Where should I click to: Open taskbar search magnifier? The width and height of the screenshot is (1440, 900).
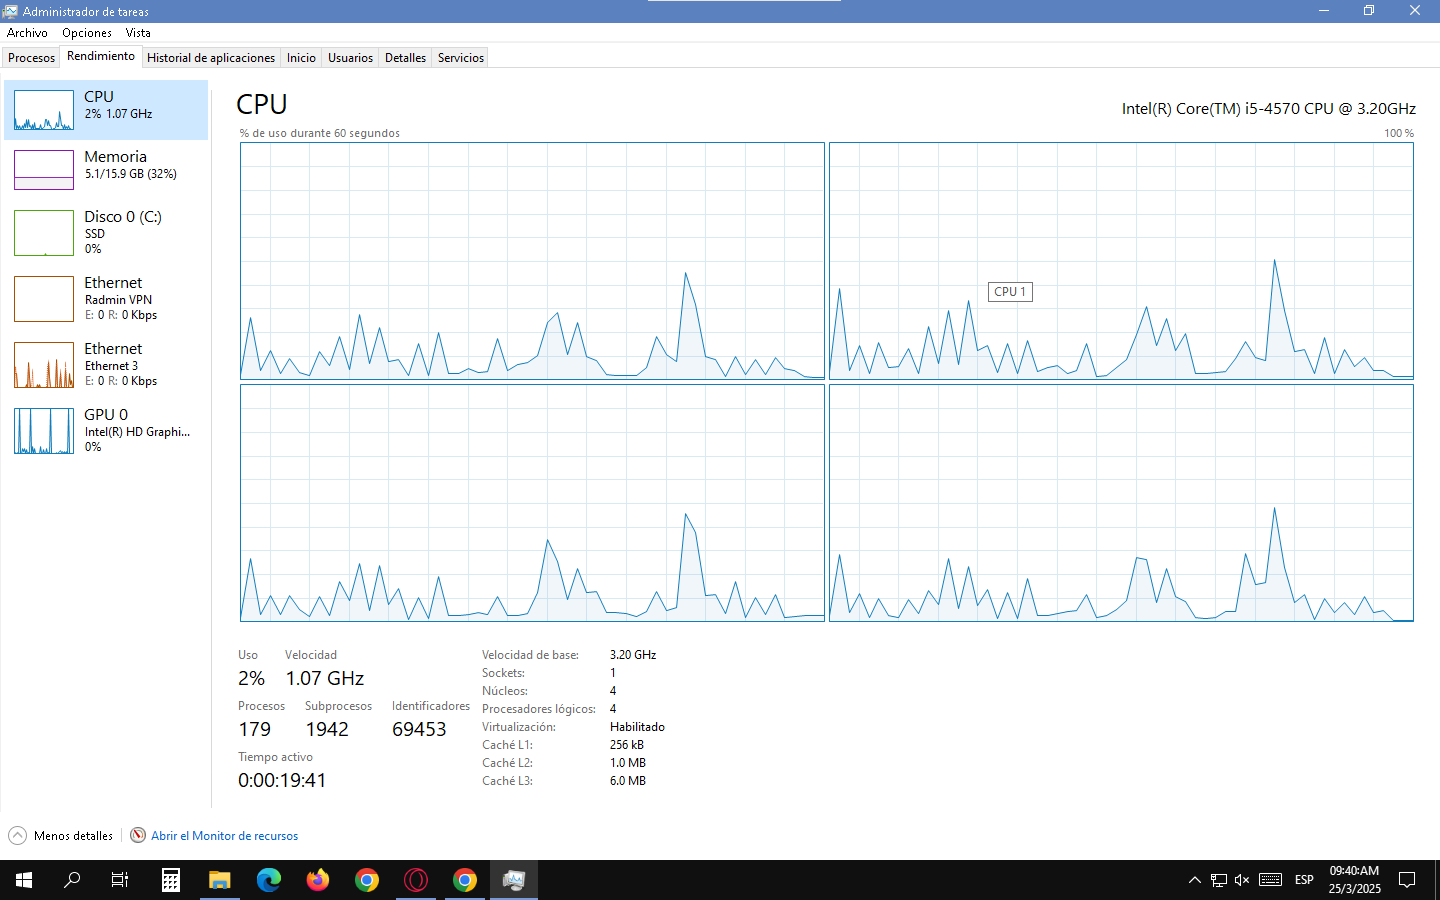coord(72,880)
